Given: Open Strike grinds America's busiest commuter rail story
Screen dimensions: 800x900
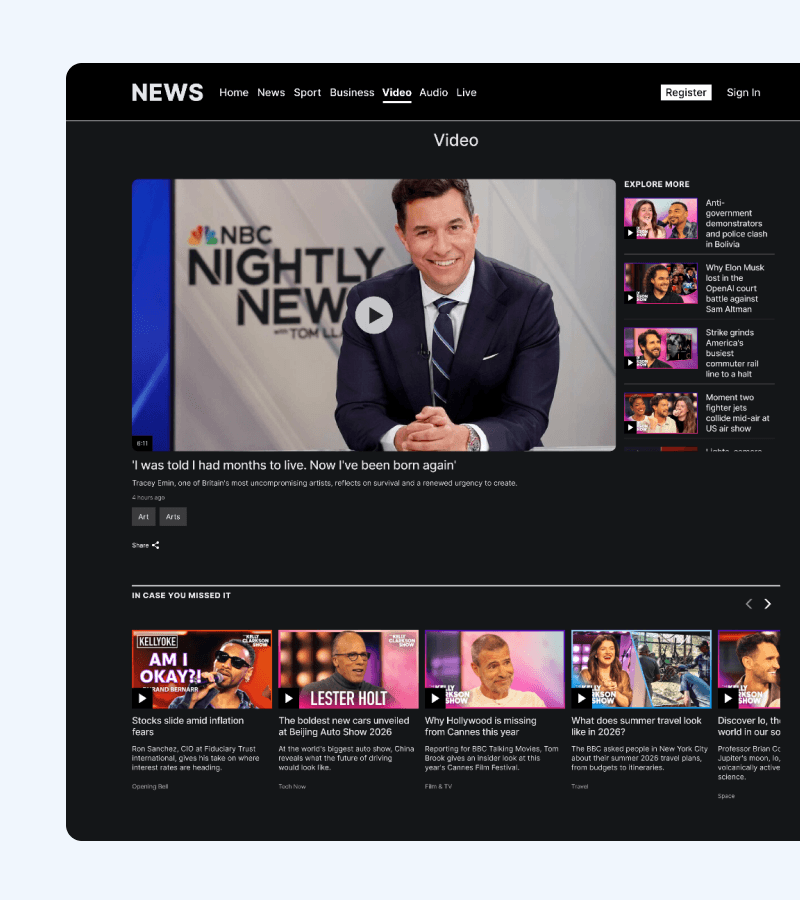Looking at the screenshot, I should (x=732, y=353).
